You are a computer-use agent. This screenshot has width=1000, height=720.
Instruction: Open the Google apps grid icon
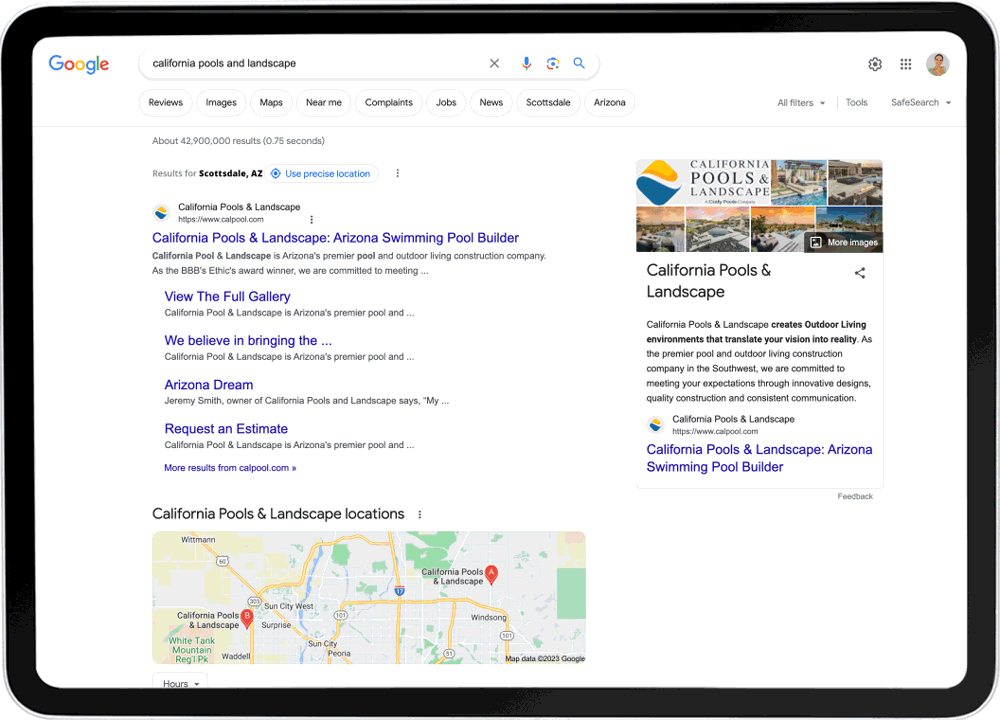coord(906,64)
